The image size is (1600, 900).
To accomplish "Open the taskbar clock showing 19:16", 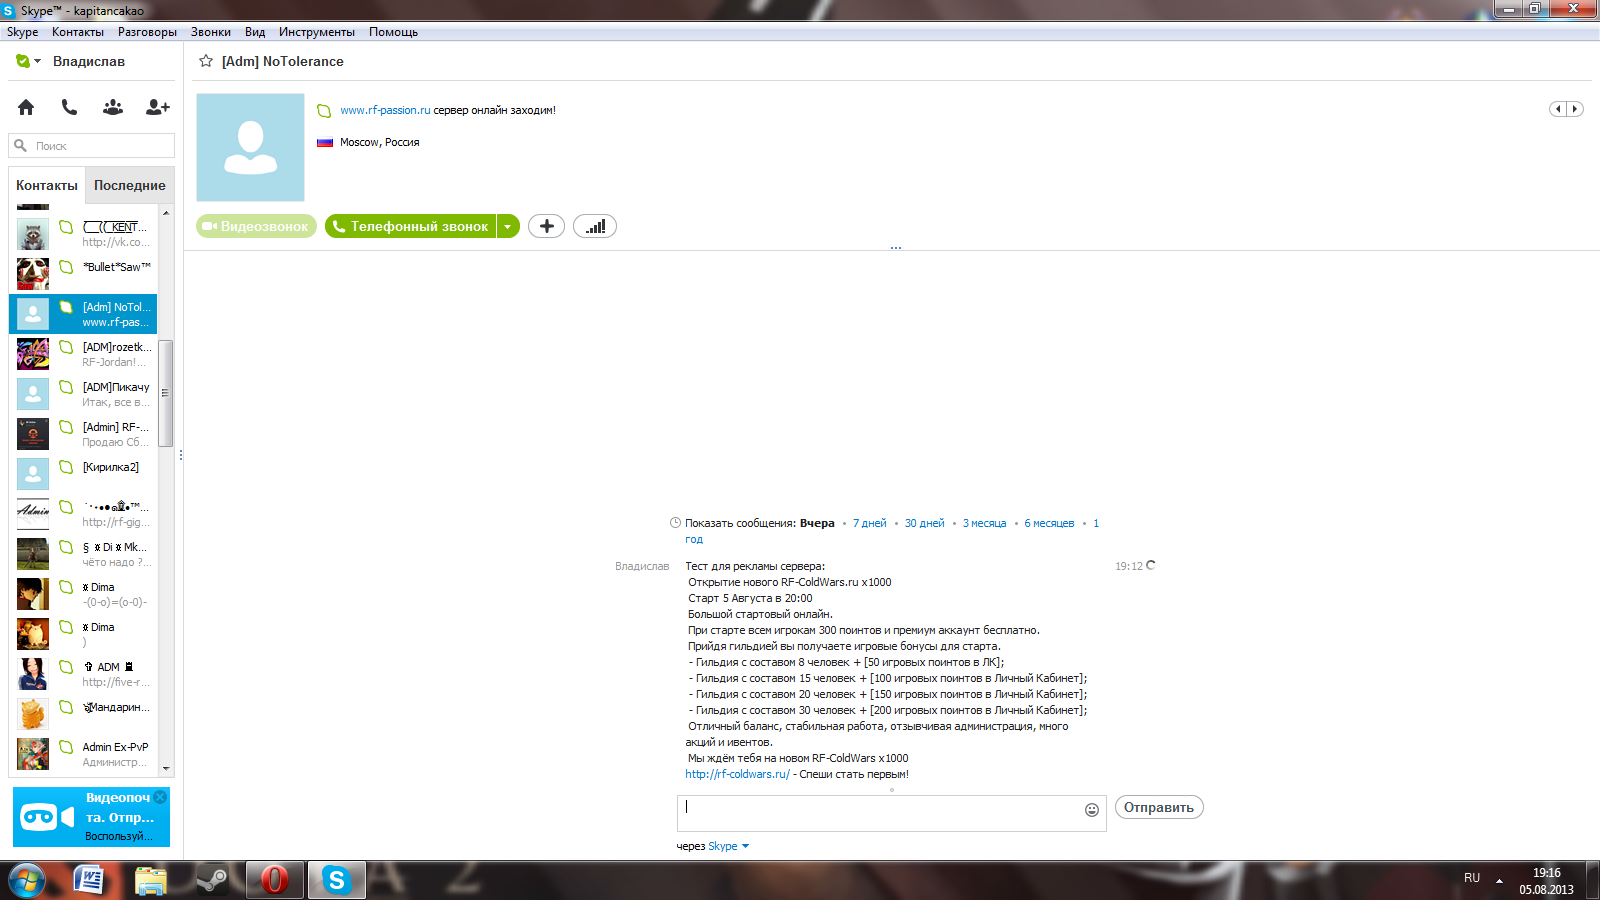I will (1546, 881).
